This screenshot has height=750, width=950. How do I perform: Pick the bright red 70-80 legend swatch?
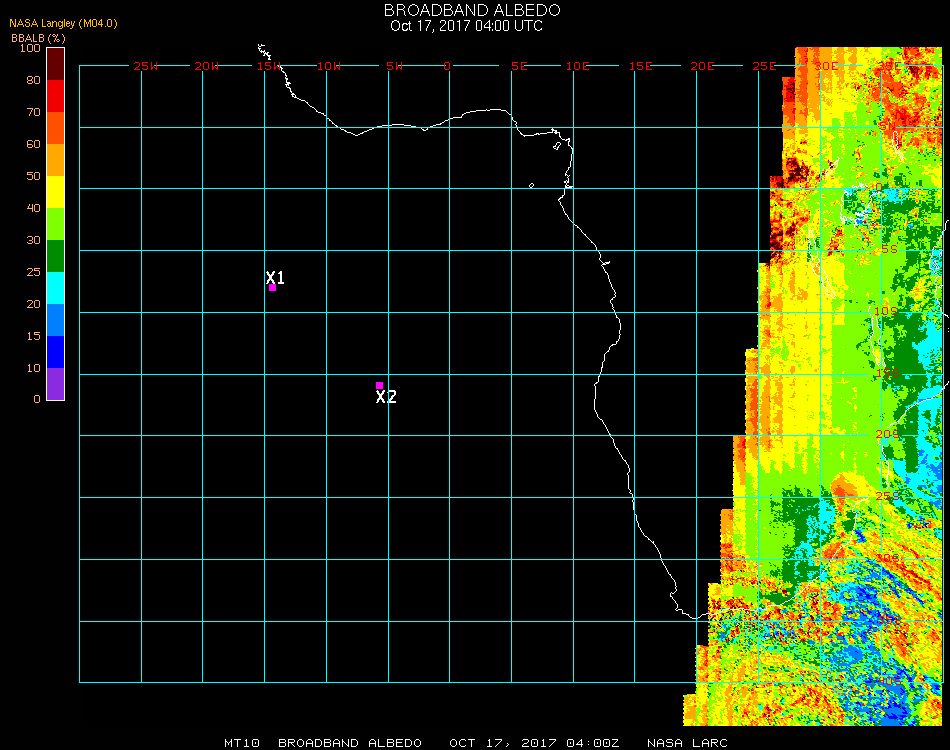coord(56,96)
